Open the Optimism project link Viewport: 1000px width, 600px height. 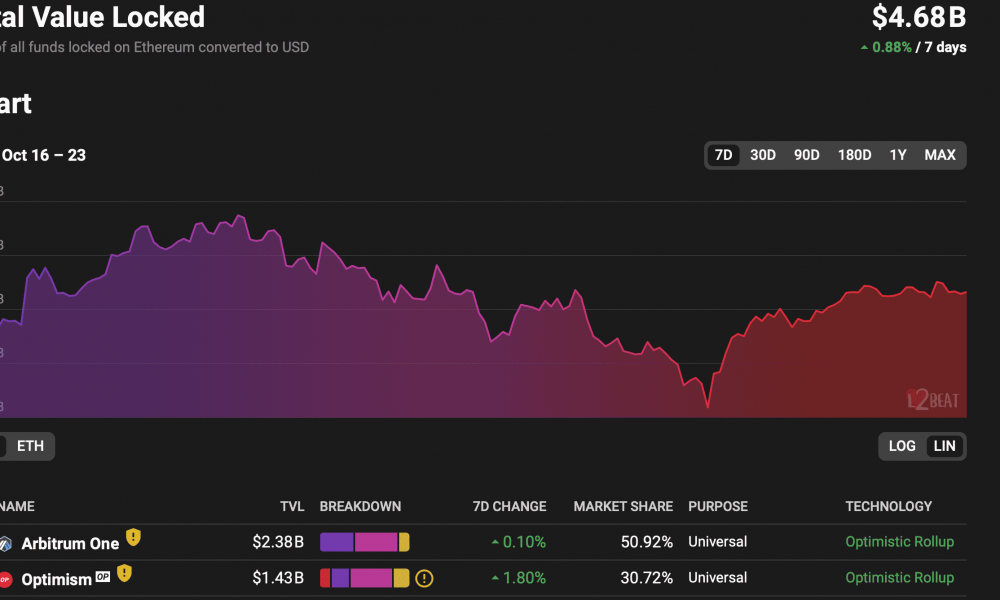(57, 580)
